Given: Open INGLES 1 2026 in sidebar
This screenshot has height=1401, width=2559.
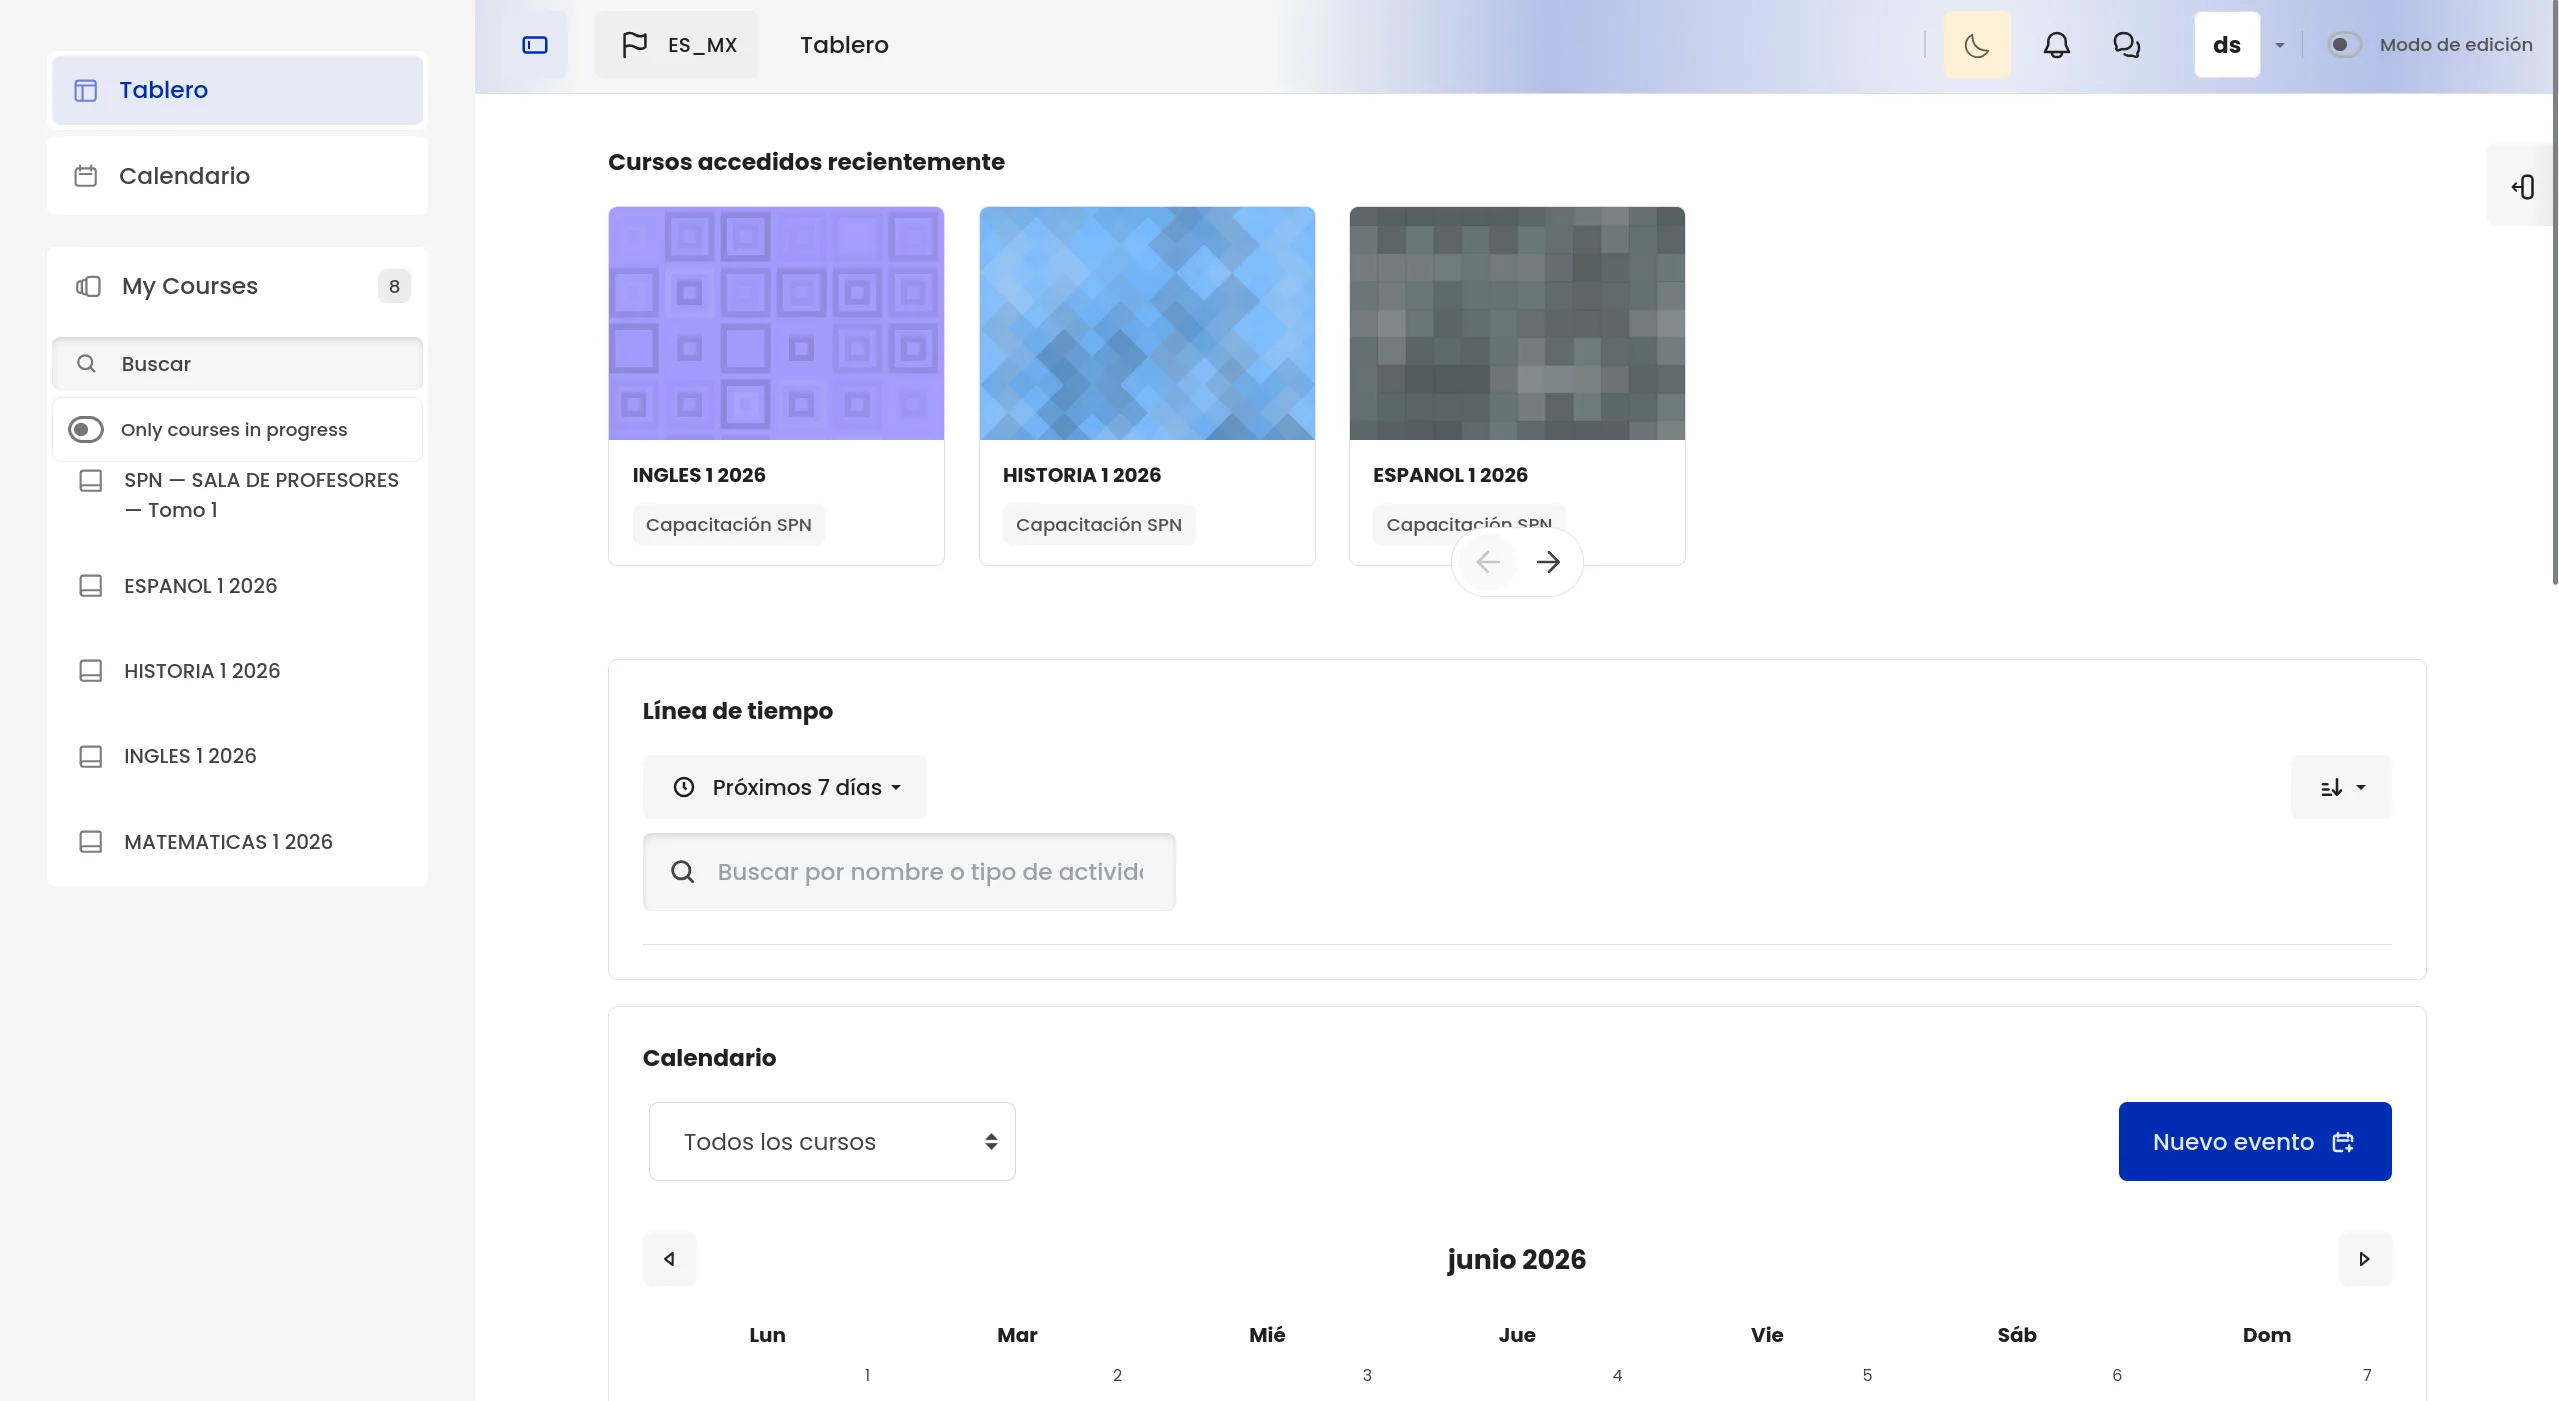Looking at the screenshot, I should click(190, 756).
